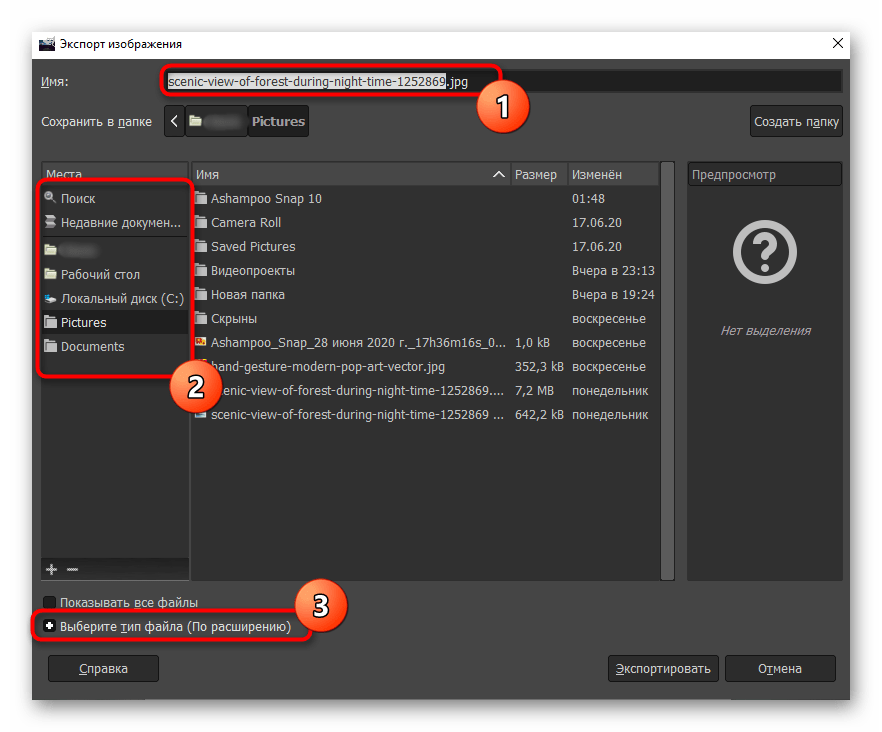Image resolution: width=882 pixels, height=732 pixels.
Task: Select hand-gesture-modern-pop-art-vector.jpg file
Action: [x=425, y=366]
